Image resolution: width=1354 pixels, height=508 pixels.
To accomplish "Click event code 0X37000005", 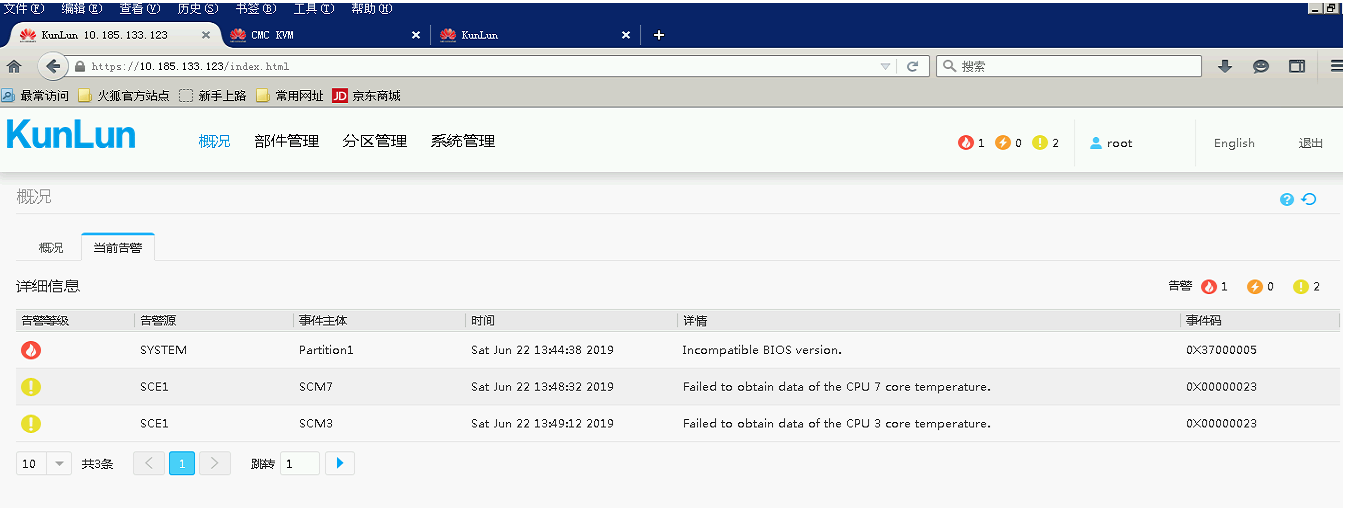I will click(1223, 351).
